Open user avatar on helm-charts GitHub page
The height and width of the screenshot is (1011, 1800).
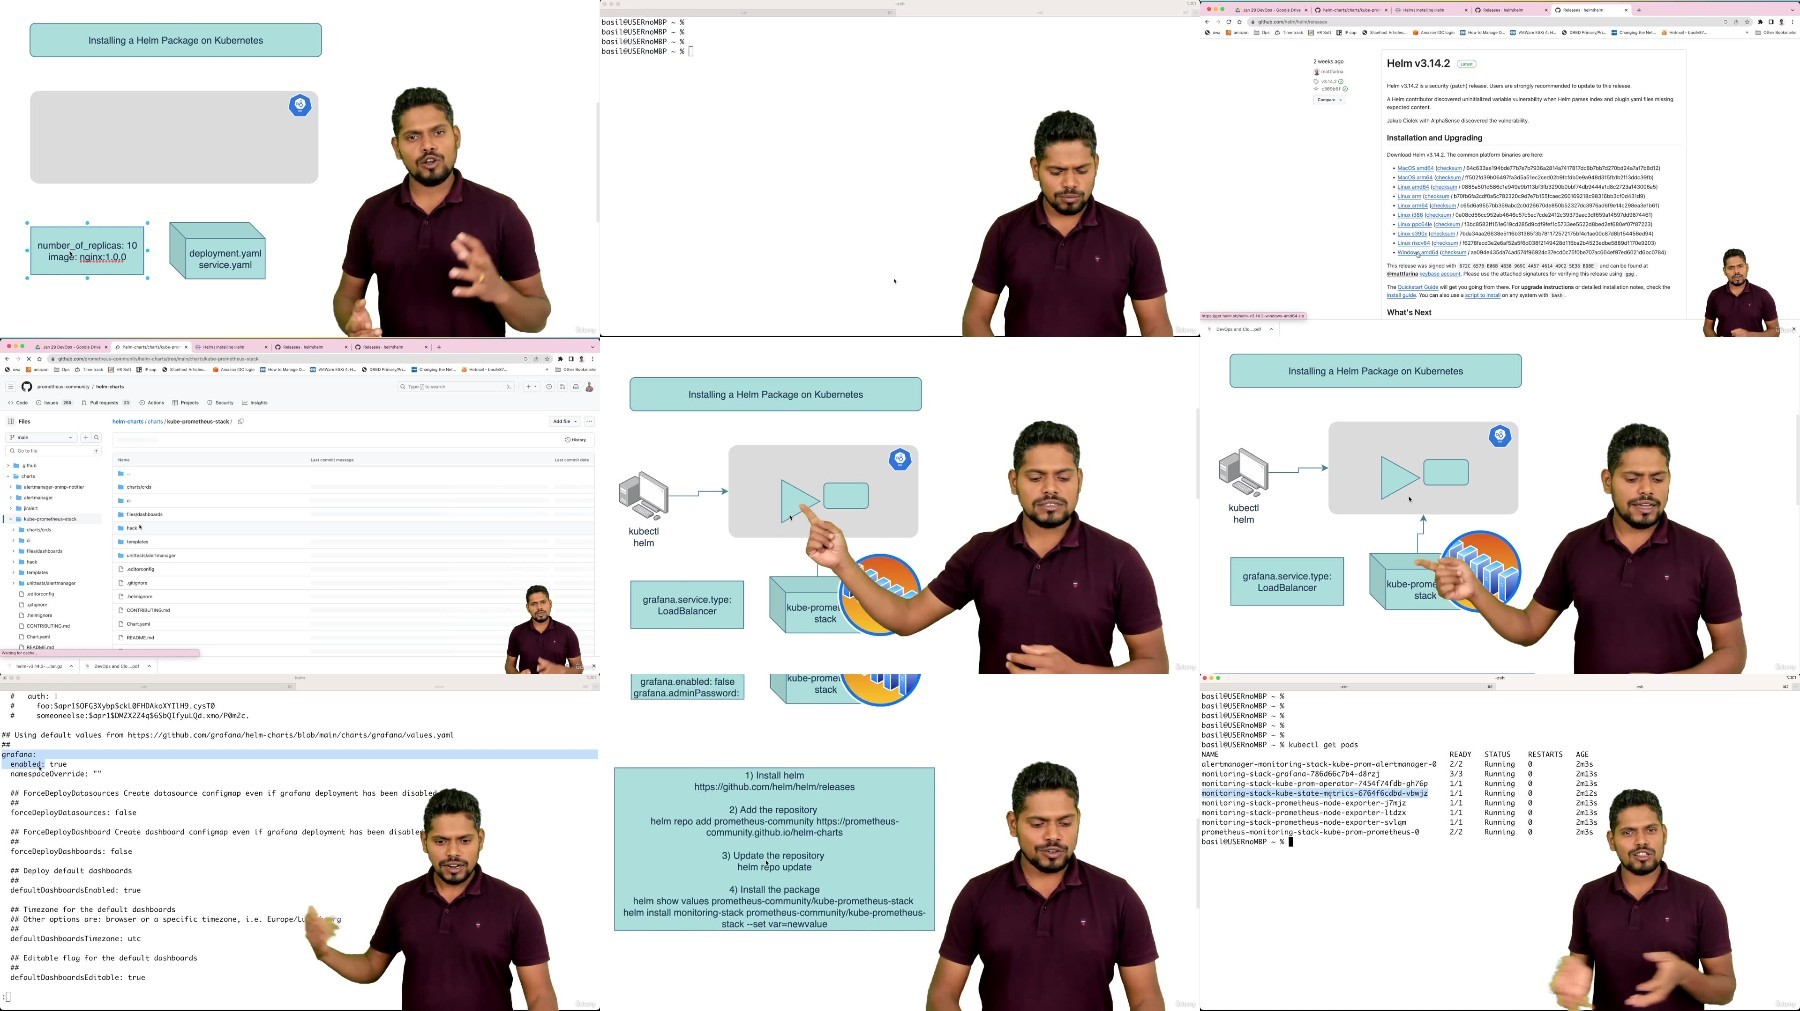tap(589, 386)
